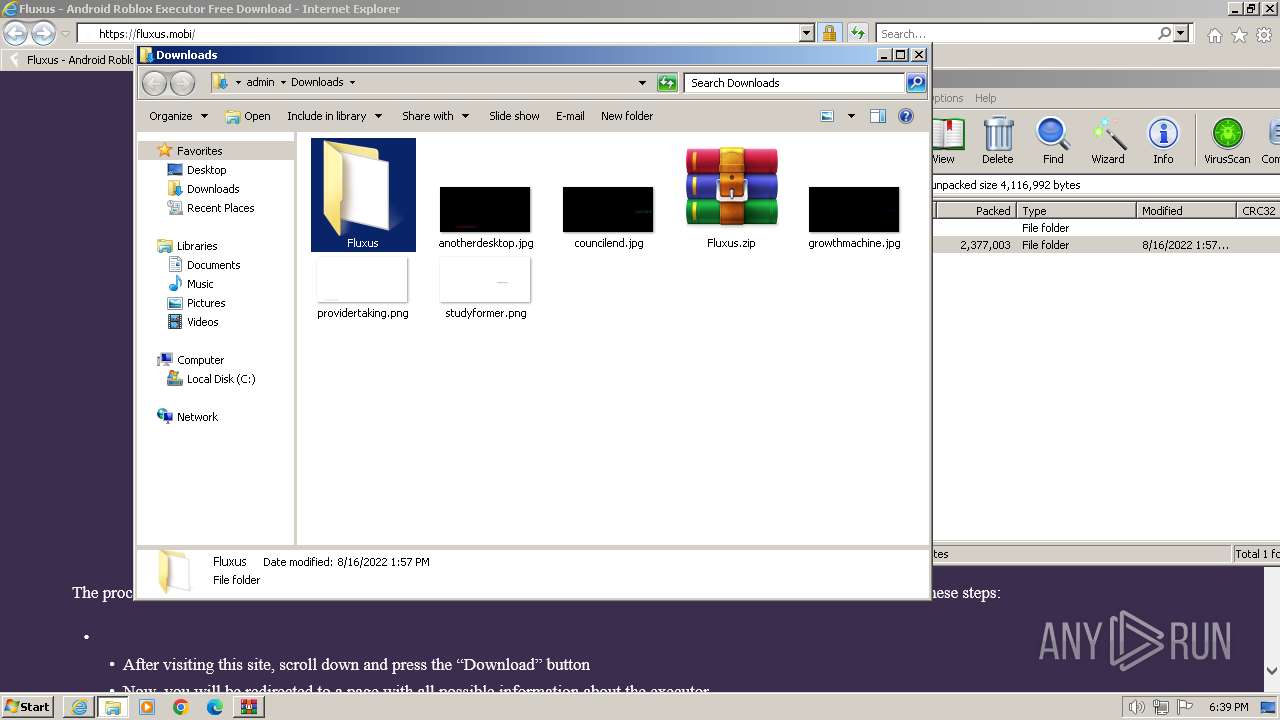The height and width of the screenshot is (720, 1280).
Task: Open view options dropdown arrow
Action: click(851, 116)
